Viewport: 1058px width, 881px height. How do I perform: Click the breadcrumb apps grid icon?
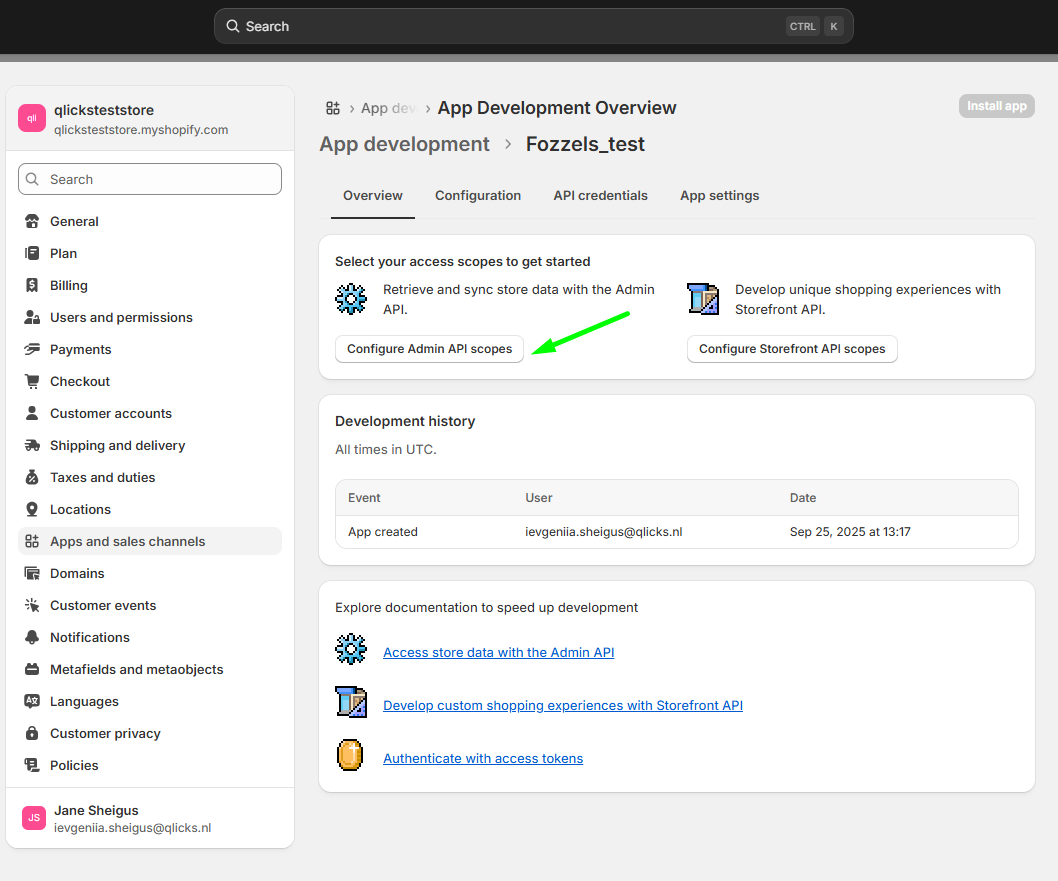point(333,108)
